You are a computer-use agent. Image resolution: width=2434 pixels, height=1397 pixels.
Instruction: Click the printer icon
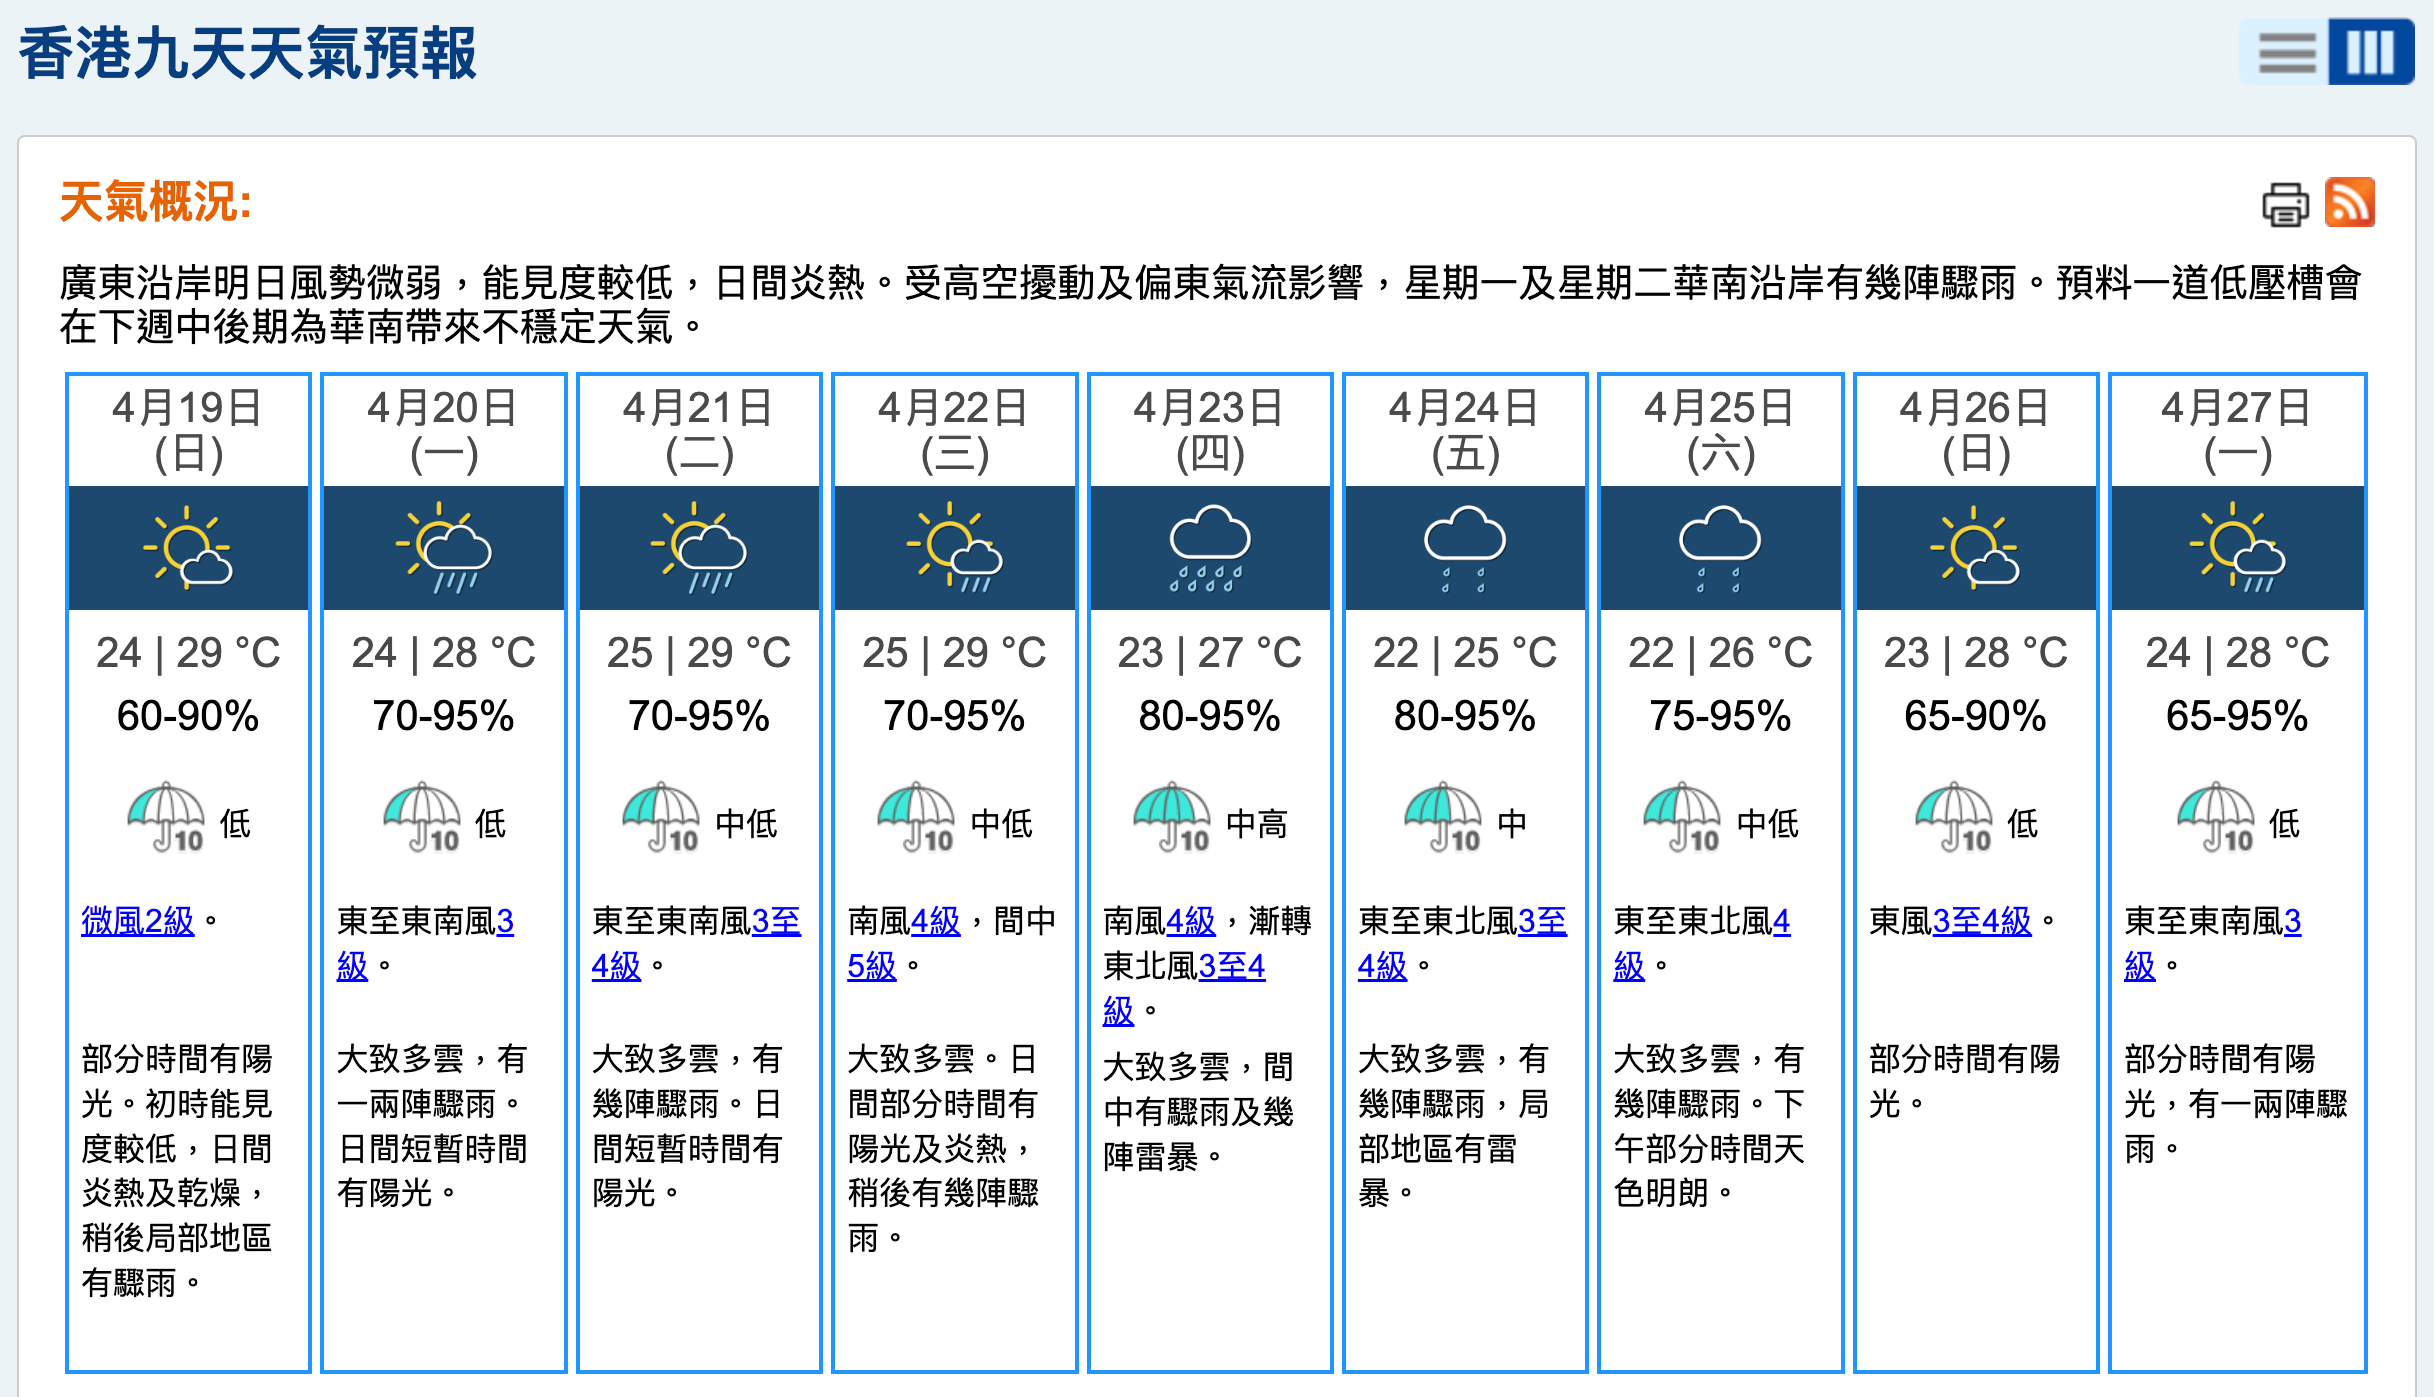[2285, 204]
